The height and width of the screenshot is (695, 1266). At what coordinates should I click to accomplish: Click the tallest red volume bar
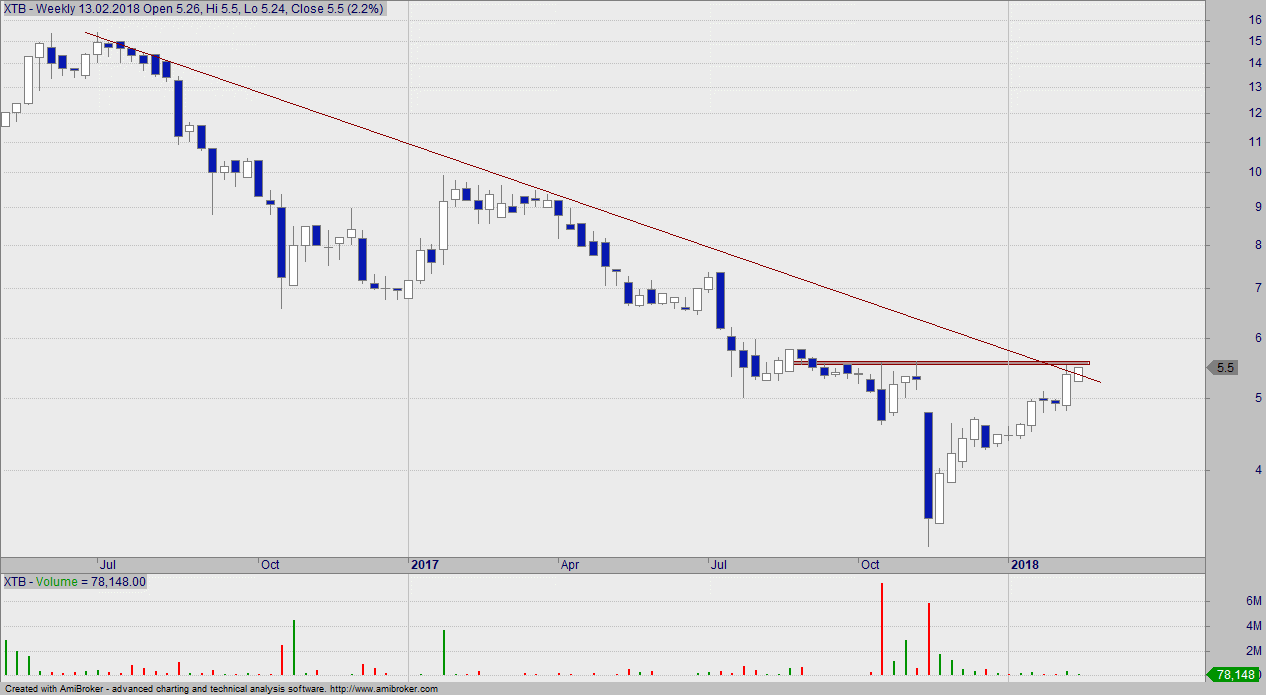(x=882, y=628)
